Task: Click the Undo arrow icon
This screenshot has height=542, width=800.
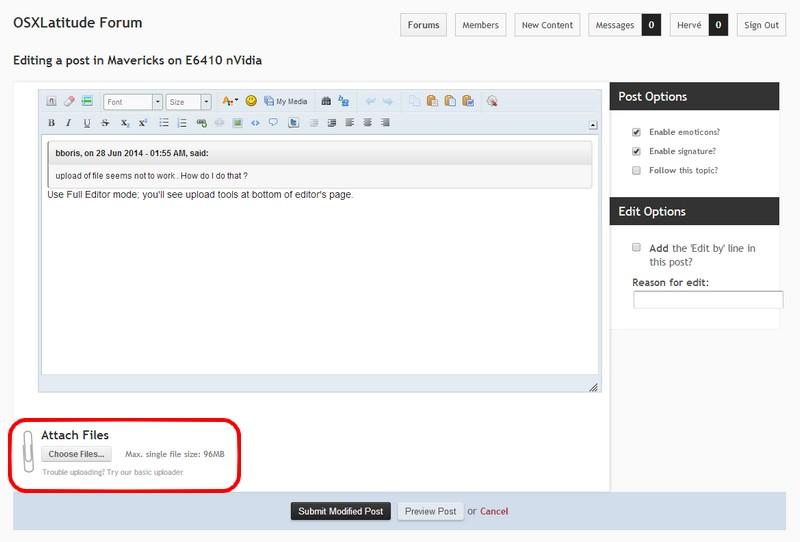Action: [x=370, y=101]
